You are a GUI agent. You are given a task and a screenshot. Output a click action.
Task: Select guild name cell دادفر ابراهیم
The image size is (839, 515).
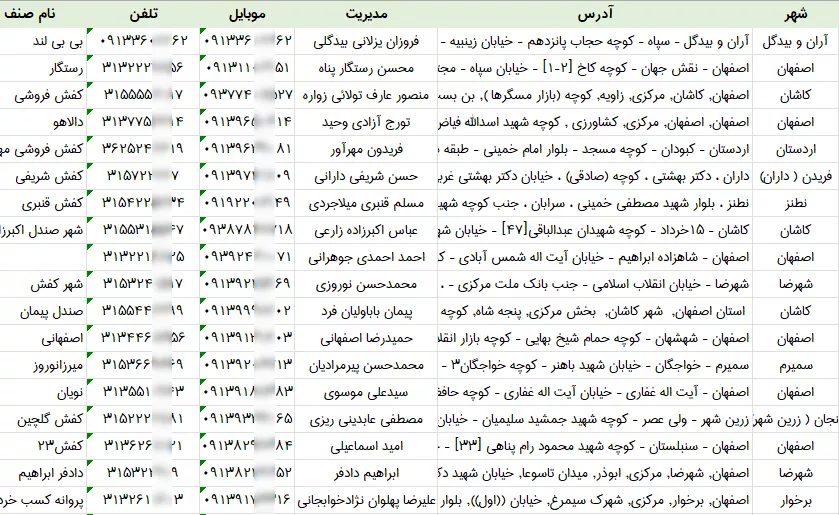coord(43,473)
